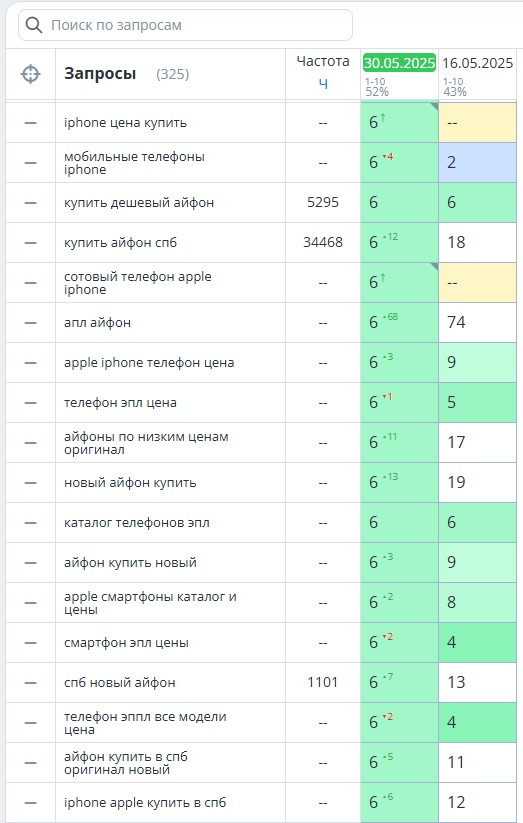Select query 'телефон эппл все модели цена'

pos(145,723)
